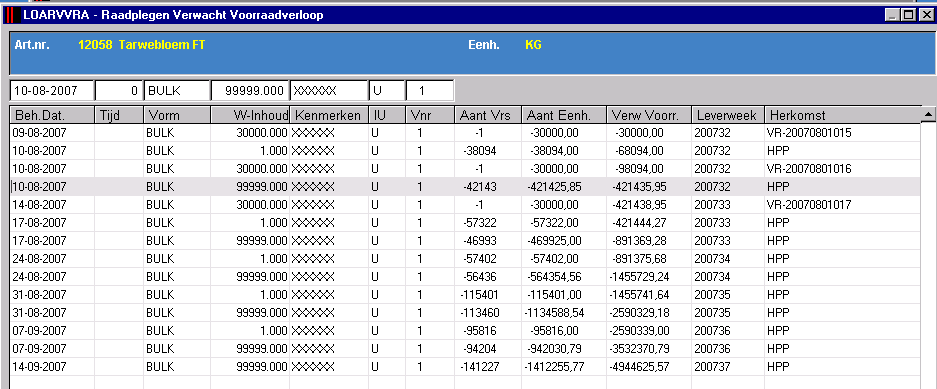
Task: Click the value -1455741,64
Action: point(639,295)
